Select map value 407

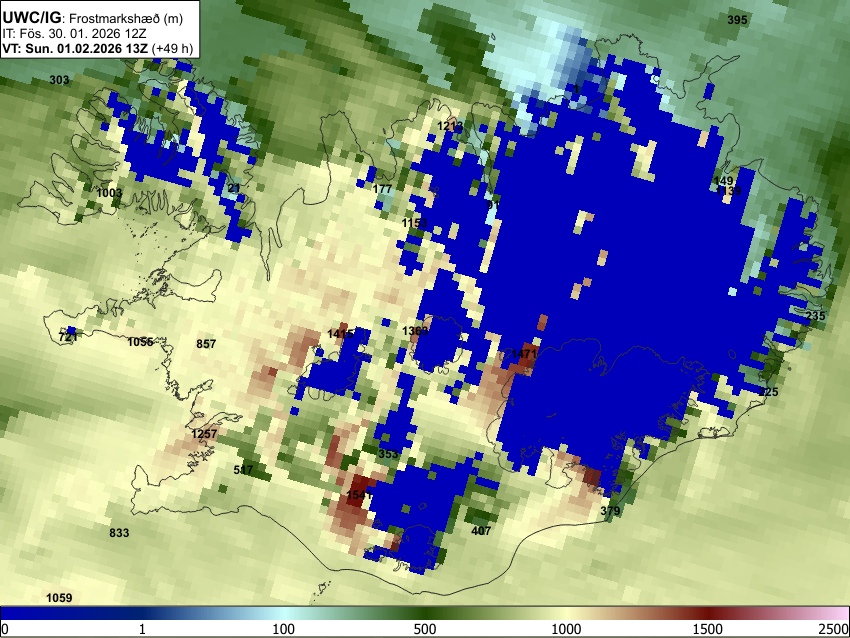pyautogui.click(x=481, y=531)
